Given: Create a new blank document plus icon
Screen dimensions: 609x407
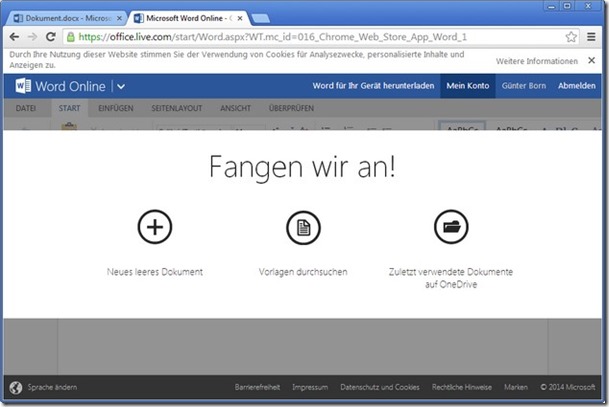Looking at the screenshot, I should tap(155, 227).
